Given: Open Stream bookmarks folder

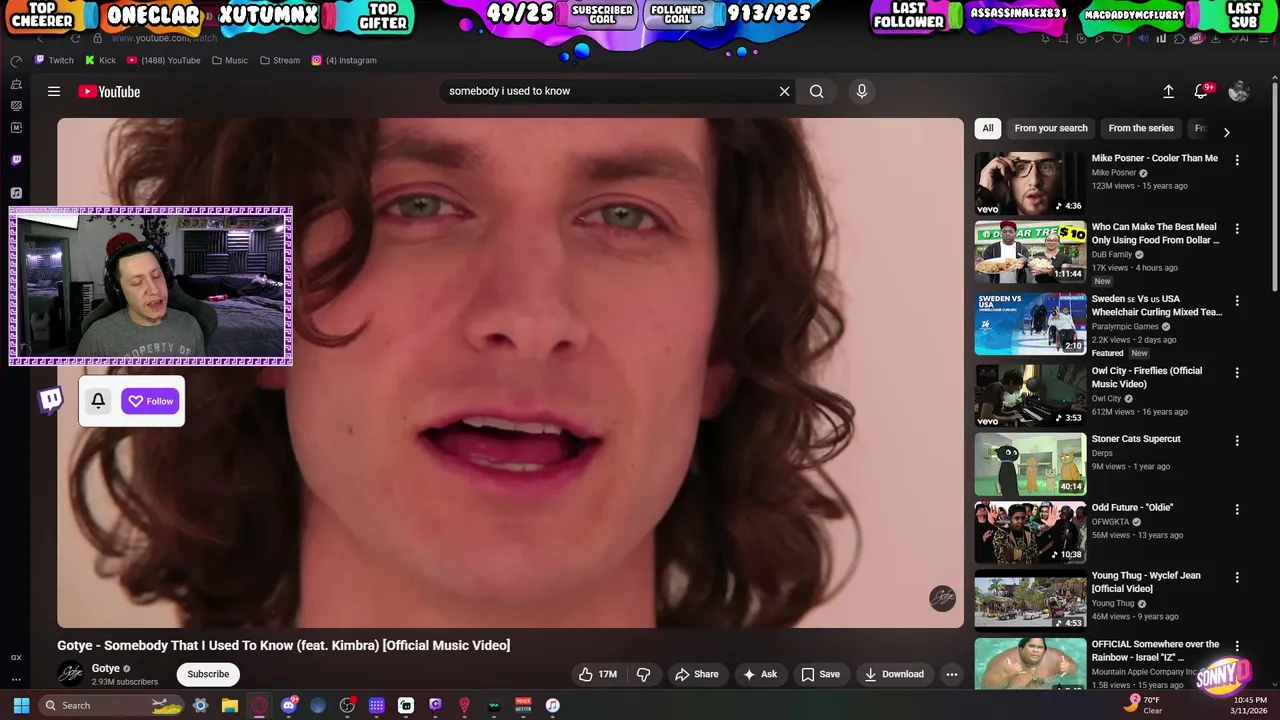Looking at the screenshot, I should coord(279,60).
